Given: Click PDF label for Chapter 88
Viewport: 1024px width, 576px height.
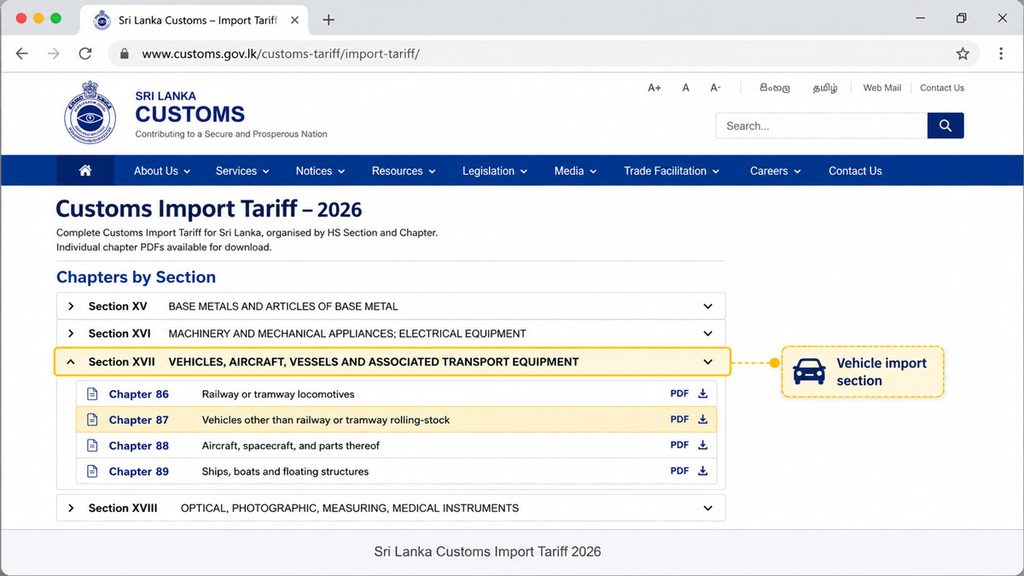Looking at the screenshot, I should [679, 445].
